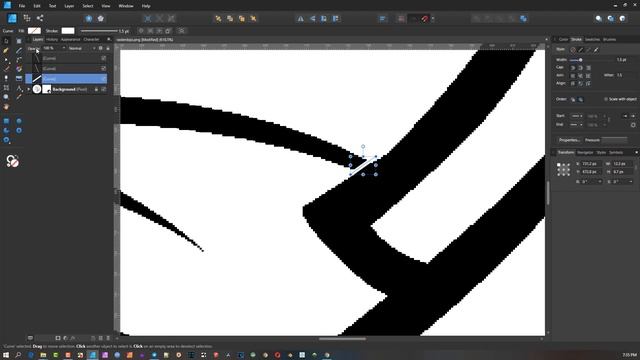Click the Fill color swatch

tap(34, 31)
